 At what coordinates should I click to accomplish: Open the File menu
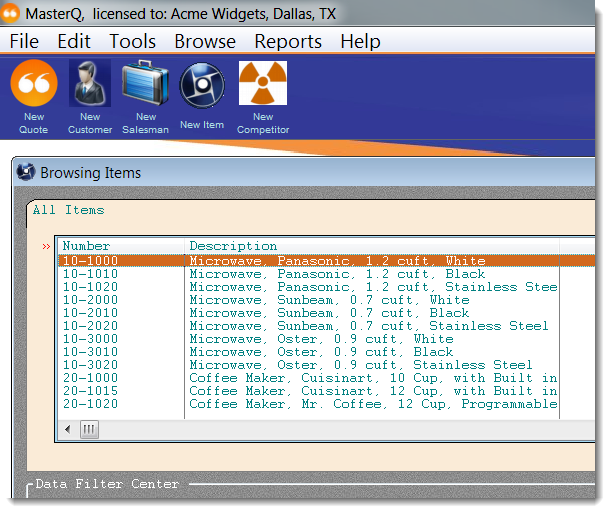click(x=24, y=41)
